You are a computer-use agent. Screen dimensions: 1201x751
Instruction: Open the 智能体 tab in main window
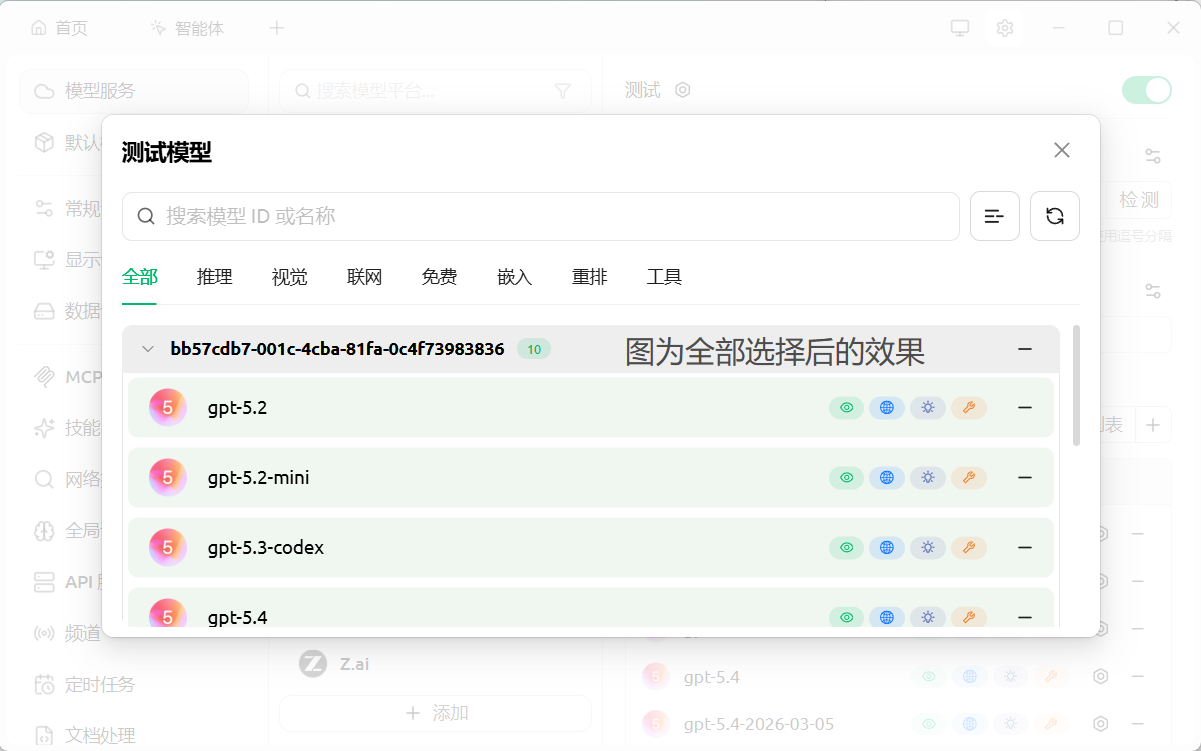(187, 28)
